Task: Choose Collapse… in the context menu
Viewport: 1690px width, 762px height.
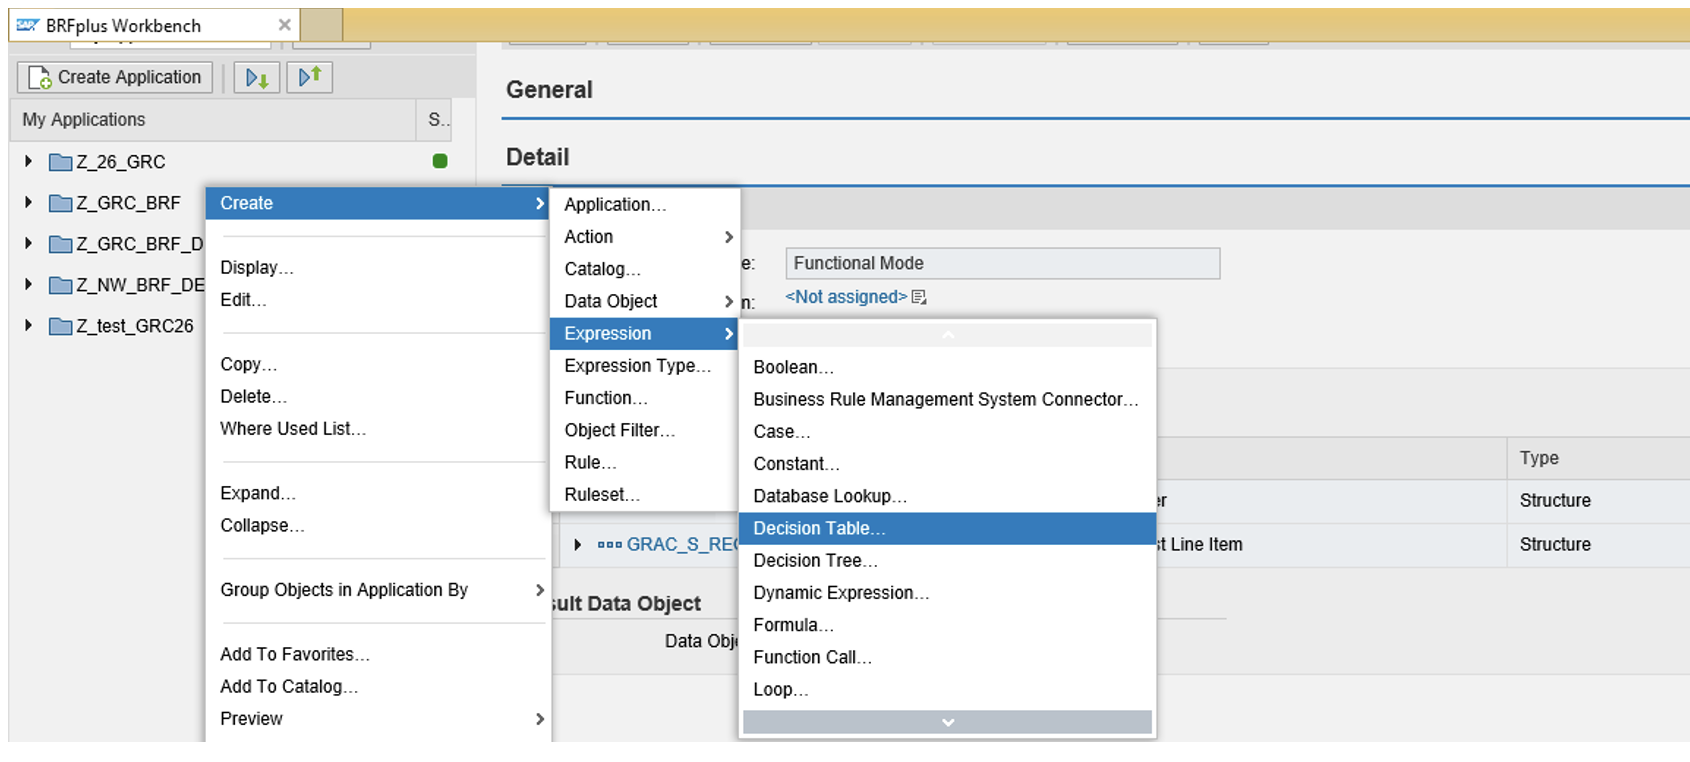Action: pyautogui.click(x=378, y=526)
